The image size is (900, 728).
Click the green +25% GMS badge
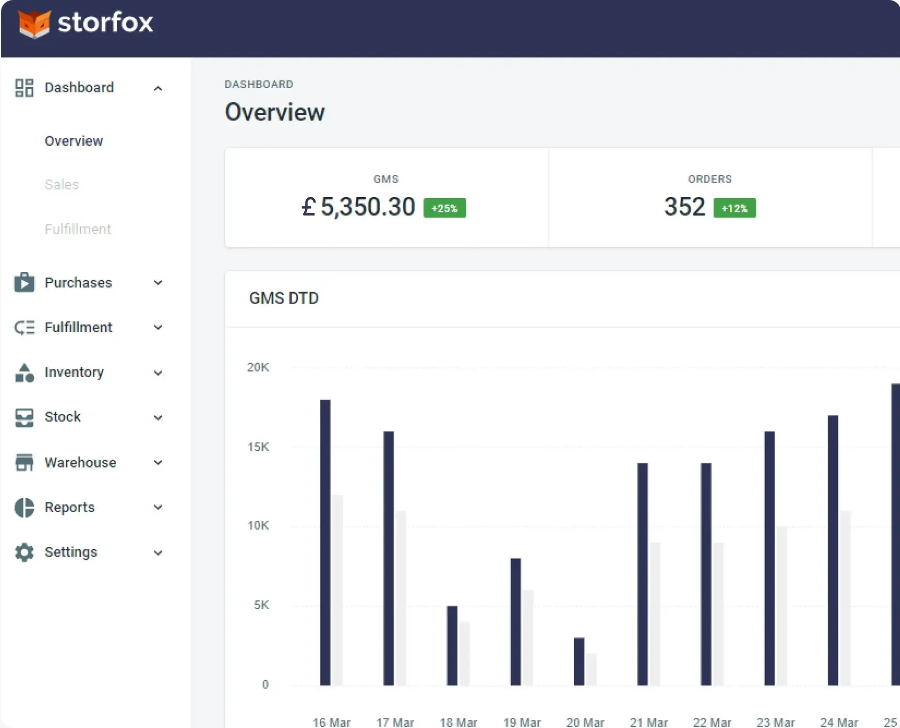coord(444,208)
